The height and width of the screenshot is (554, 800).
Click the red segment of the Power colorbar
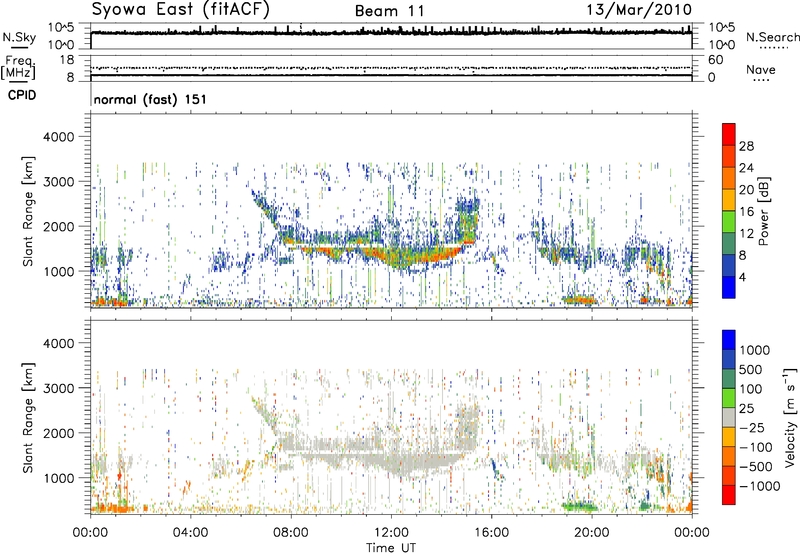[729, 134]
